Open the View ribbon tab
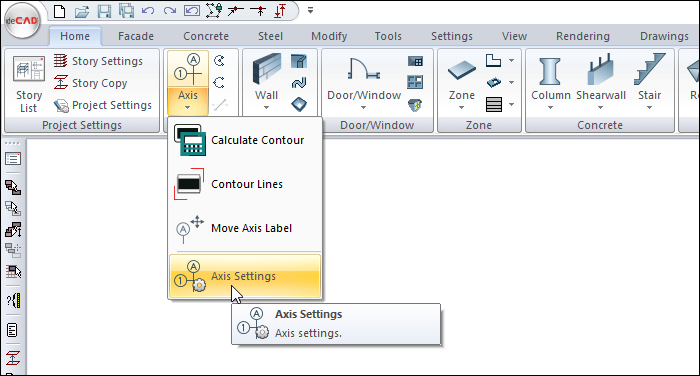 [x=514, y=36]
